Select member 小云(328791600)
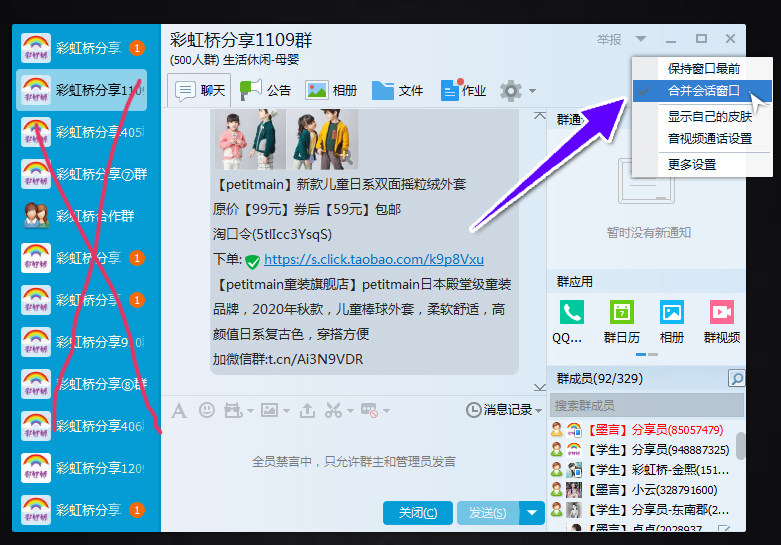This screenshot has height=545, width=781. point(642,490)
